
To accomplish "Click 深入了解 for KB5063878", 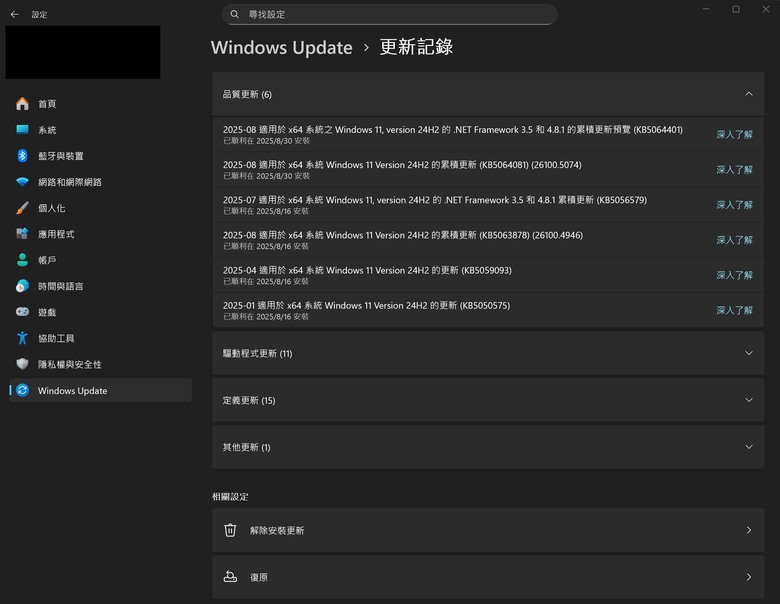I will (x=734, y=240).
